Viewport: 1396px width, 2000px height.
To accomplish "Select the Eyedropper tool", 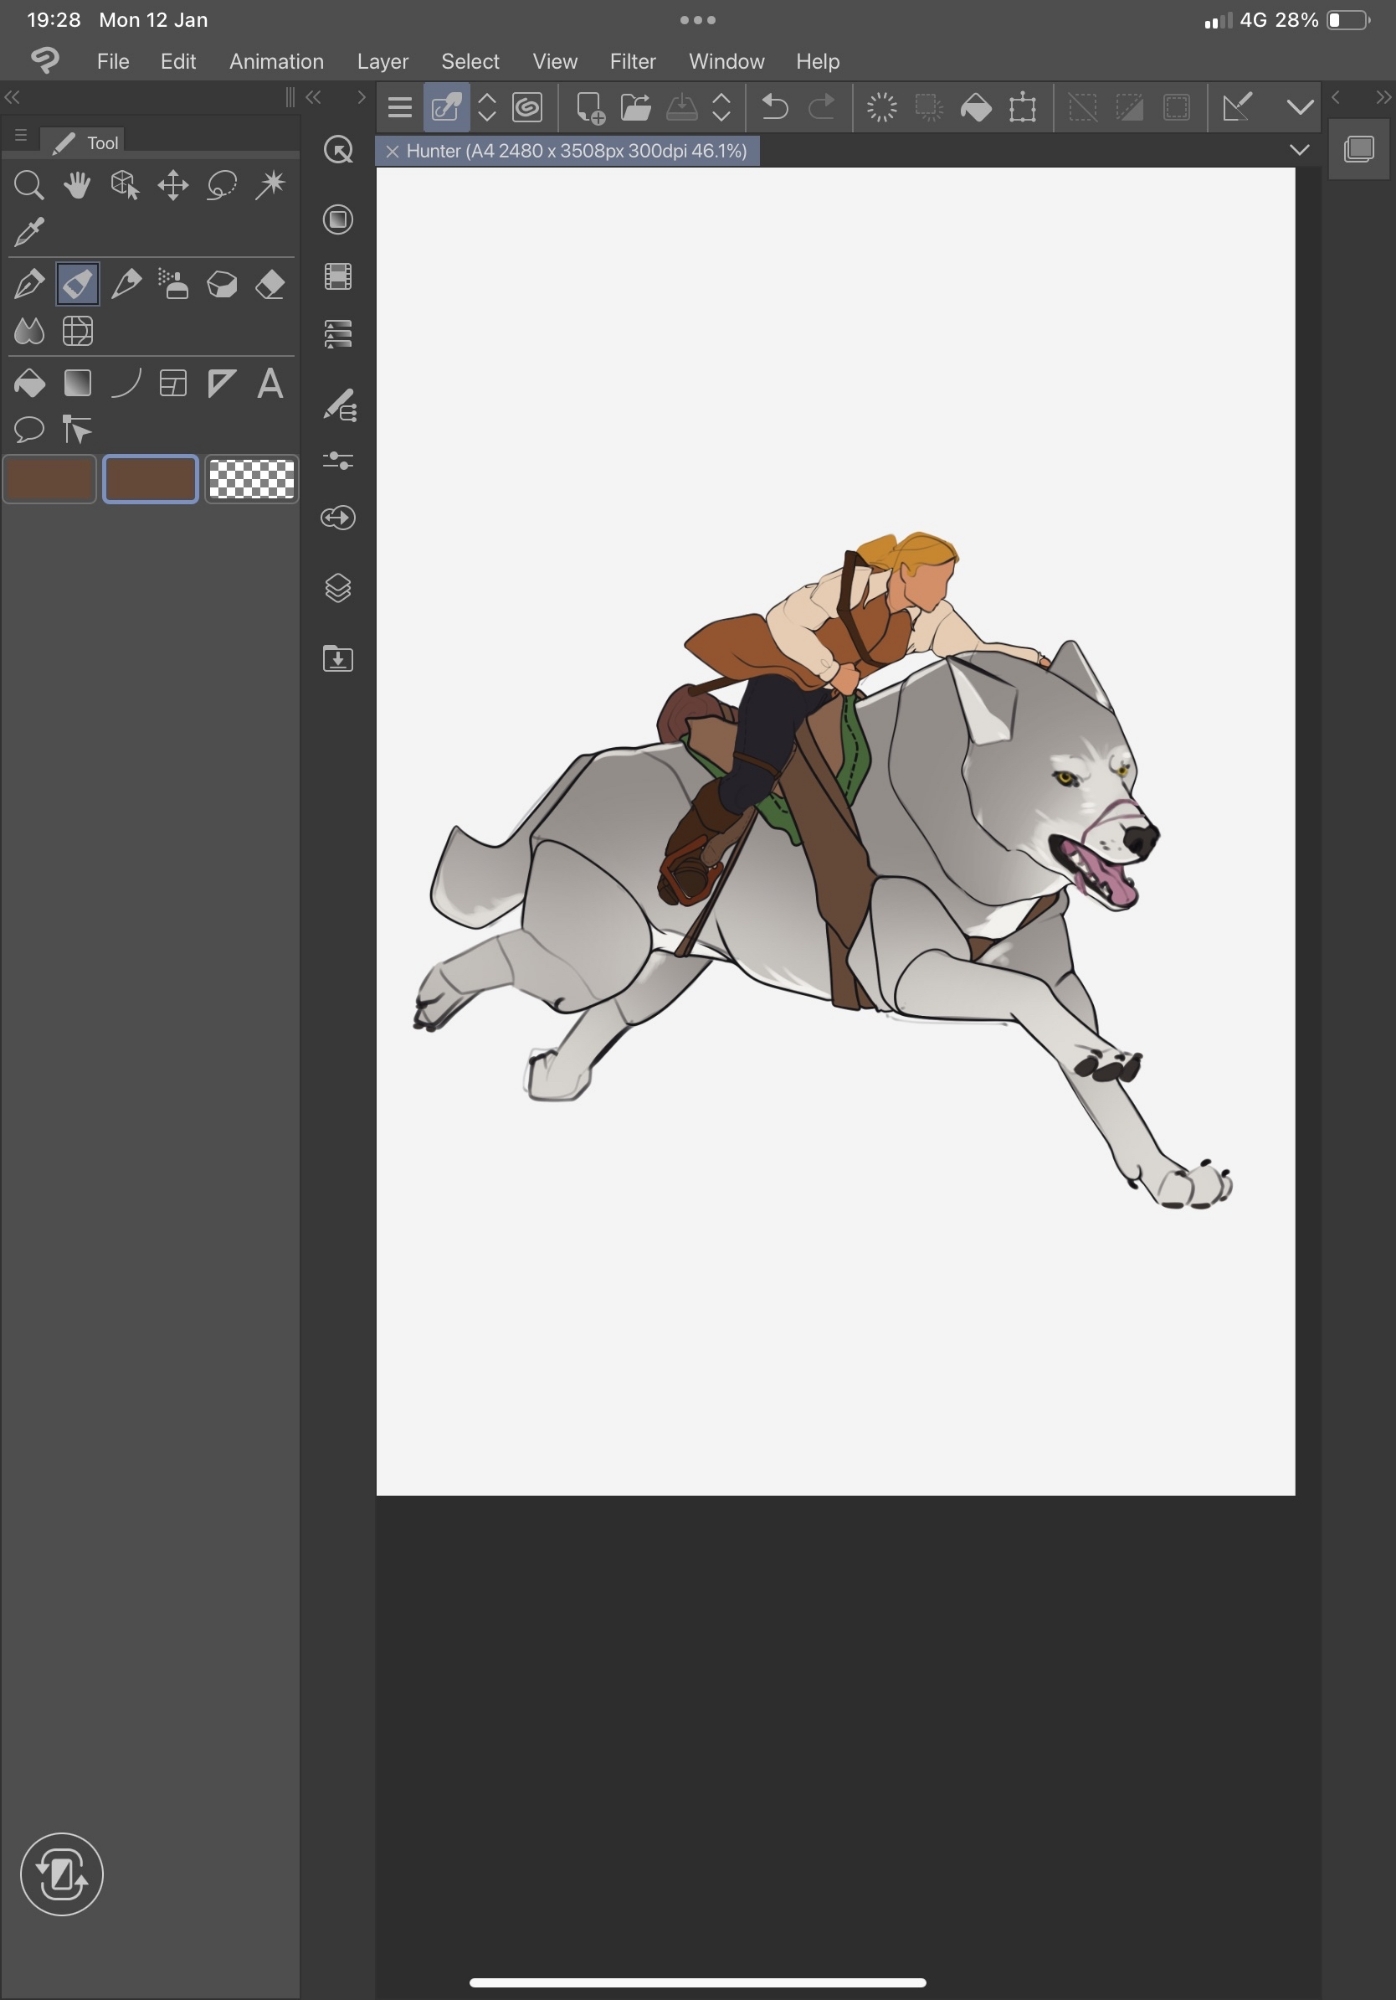I will click(29, 232).
